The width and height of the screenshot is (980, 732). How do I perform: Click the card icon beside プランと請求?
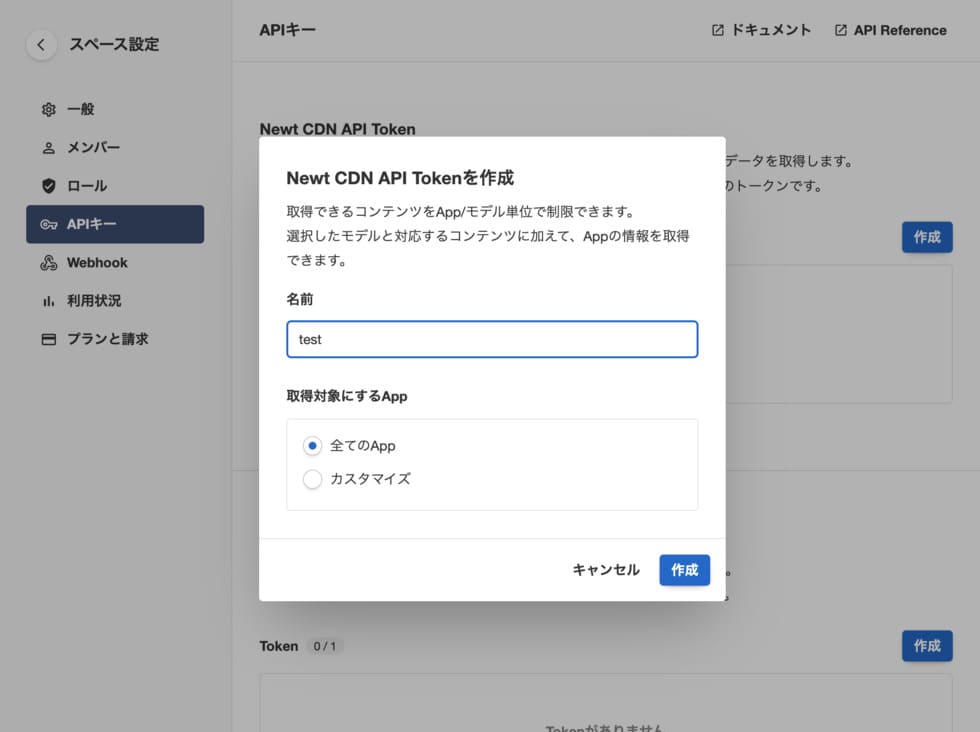tap(49, 339)
